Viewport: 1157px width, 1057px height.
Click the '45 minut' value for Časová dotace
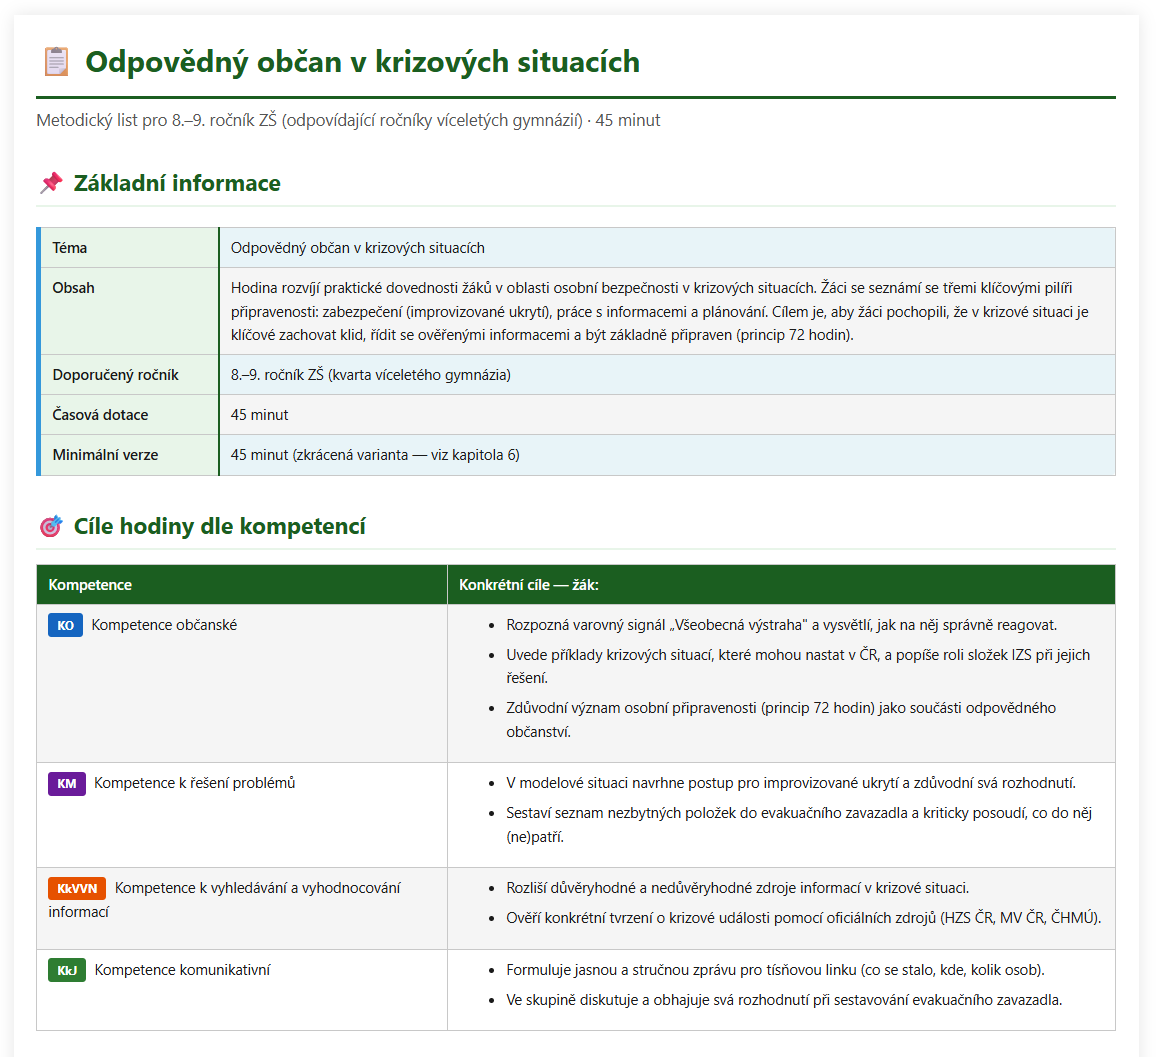(260, 415)
